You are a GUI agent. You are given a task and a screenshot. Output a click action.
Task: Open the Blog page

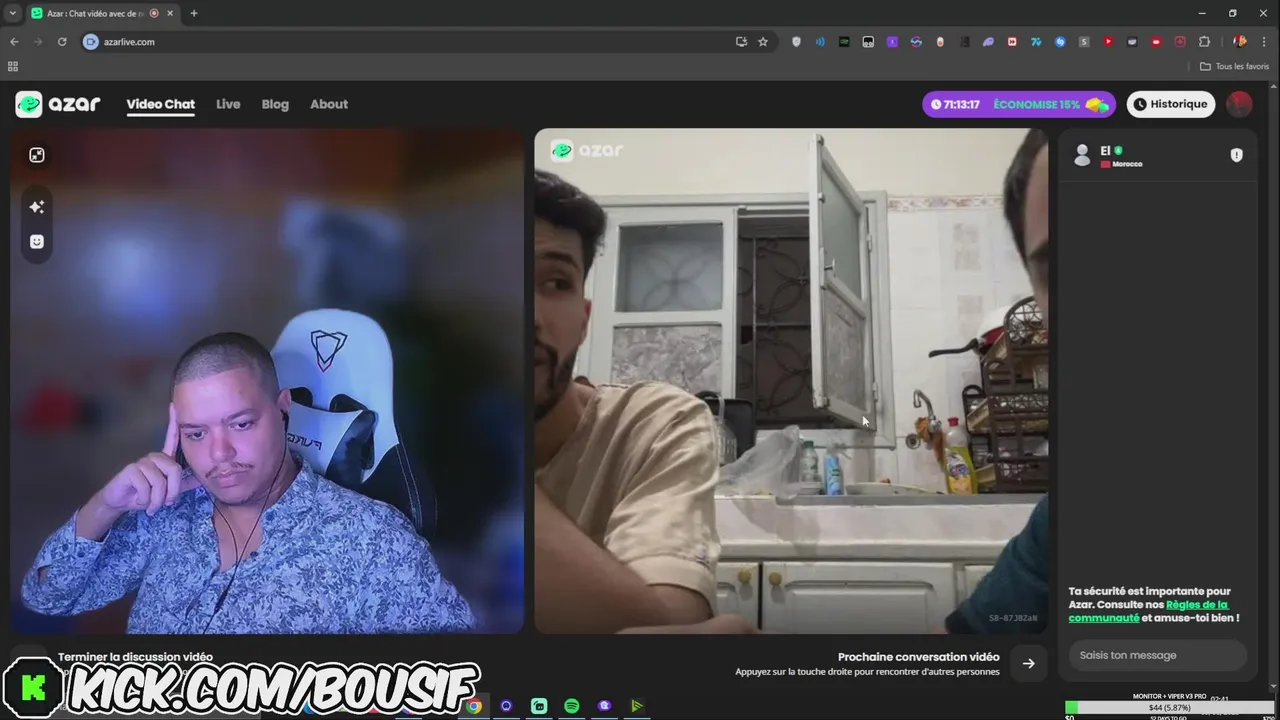tap(275, 104)
